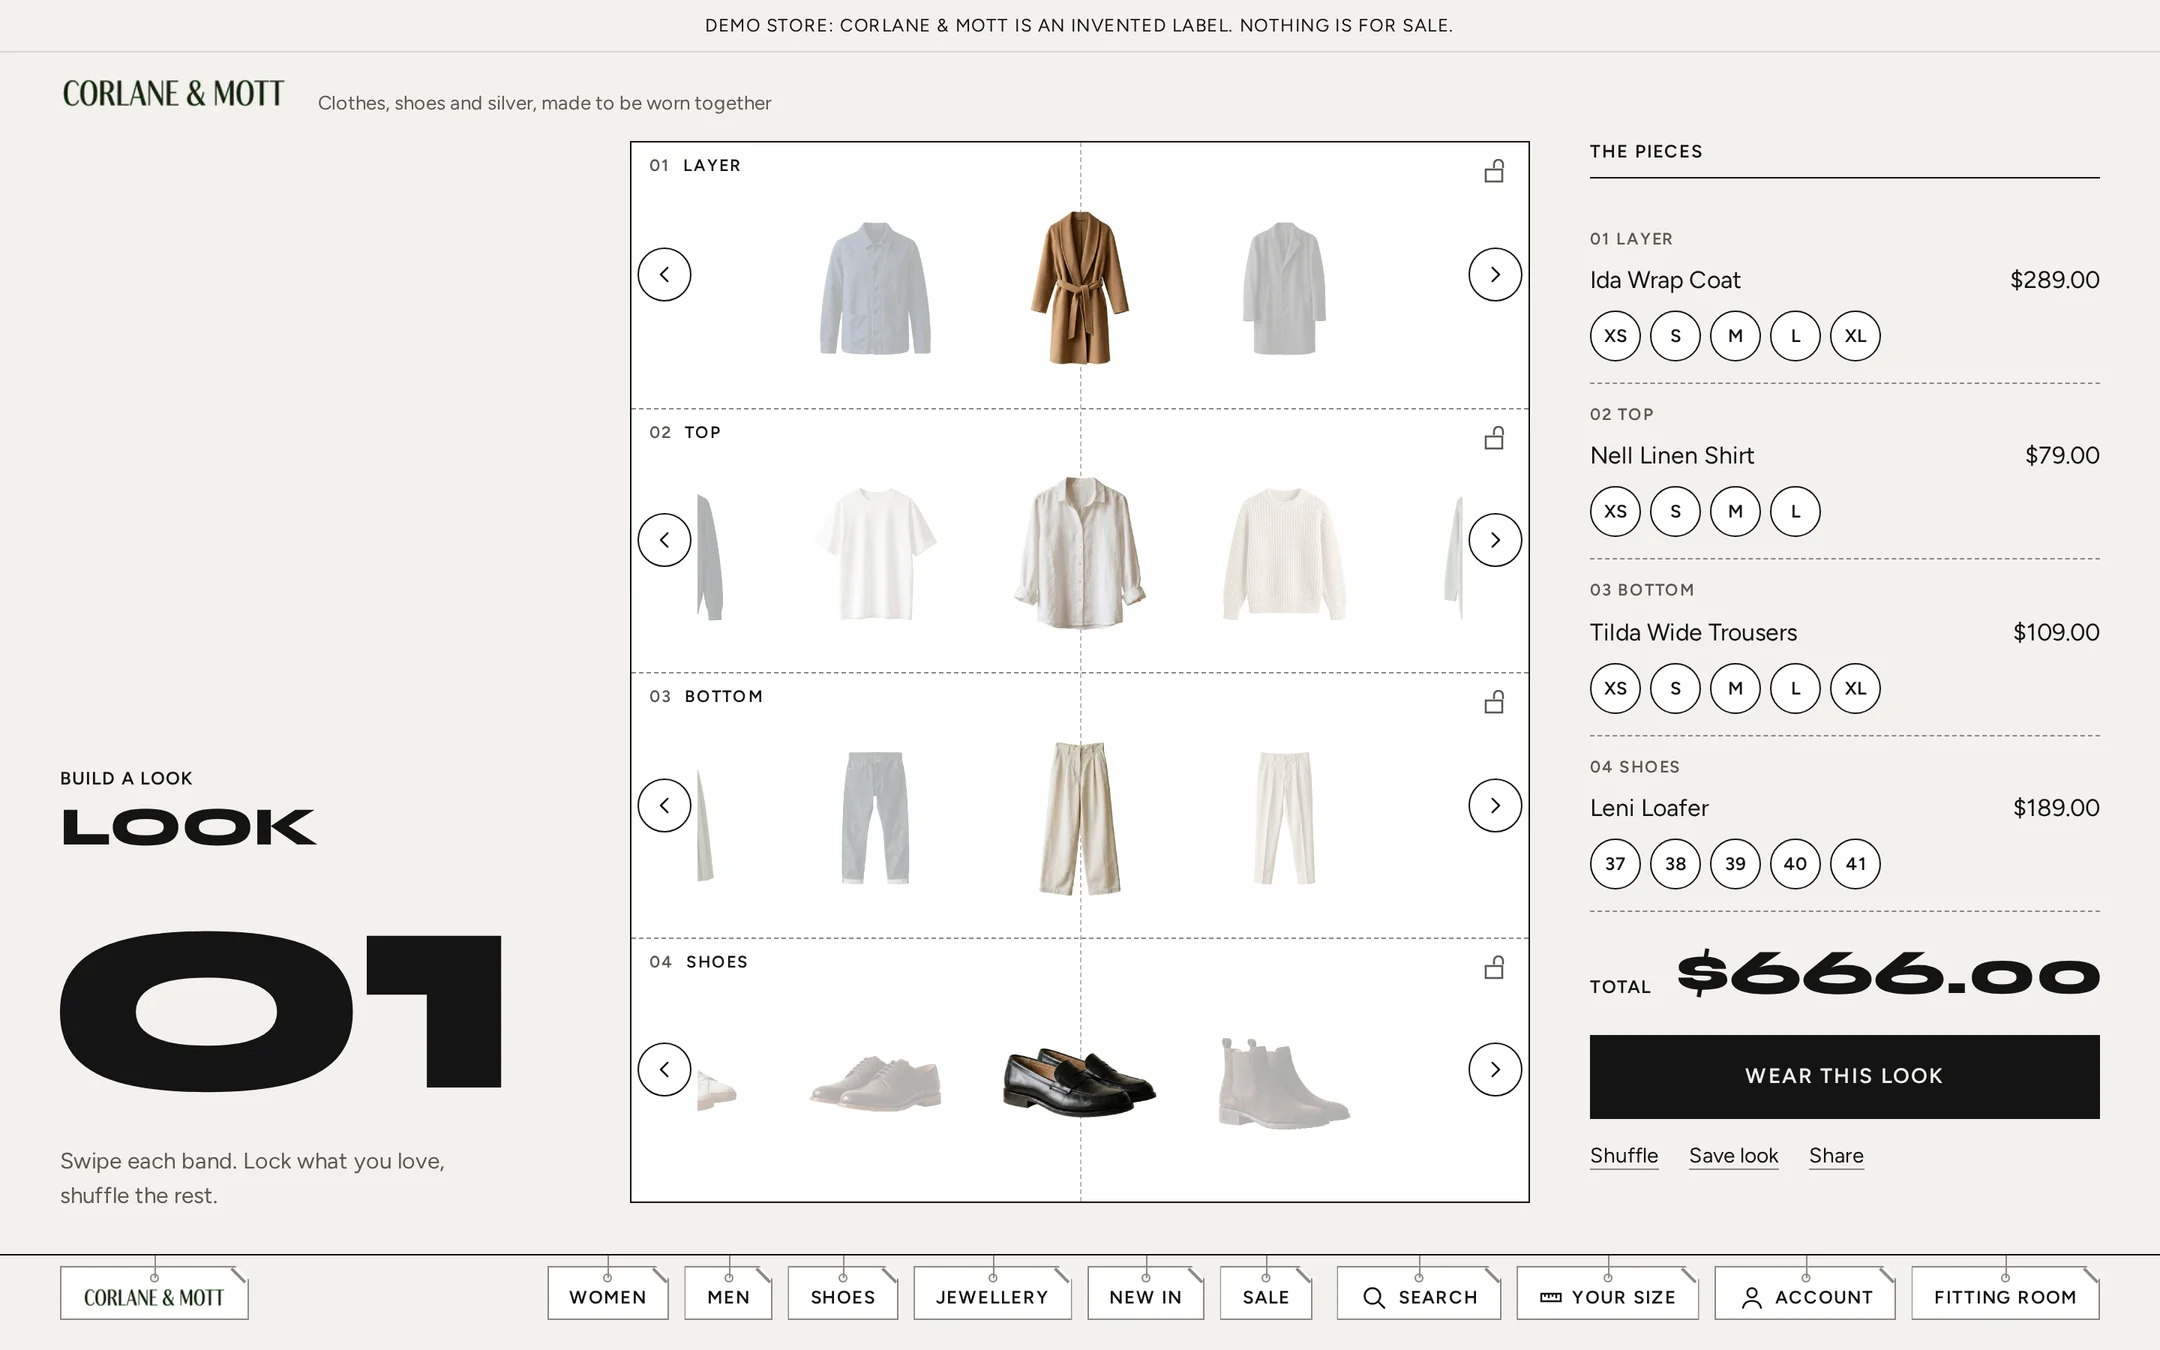Open the Account tag
The width and height of the screenshot is (2160, 1350).
(x=1805, y=1294)
